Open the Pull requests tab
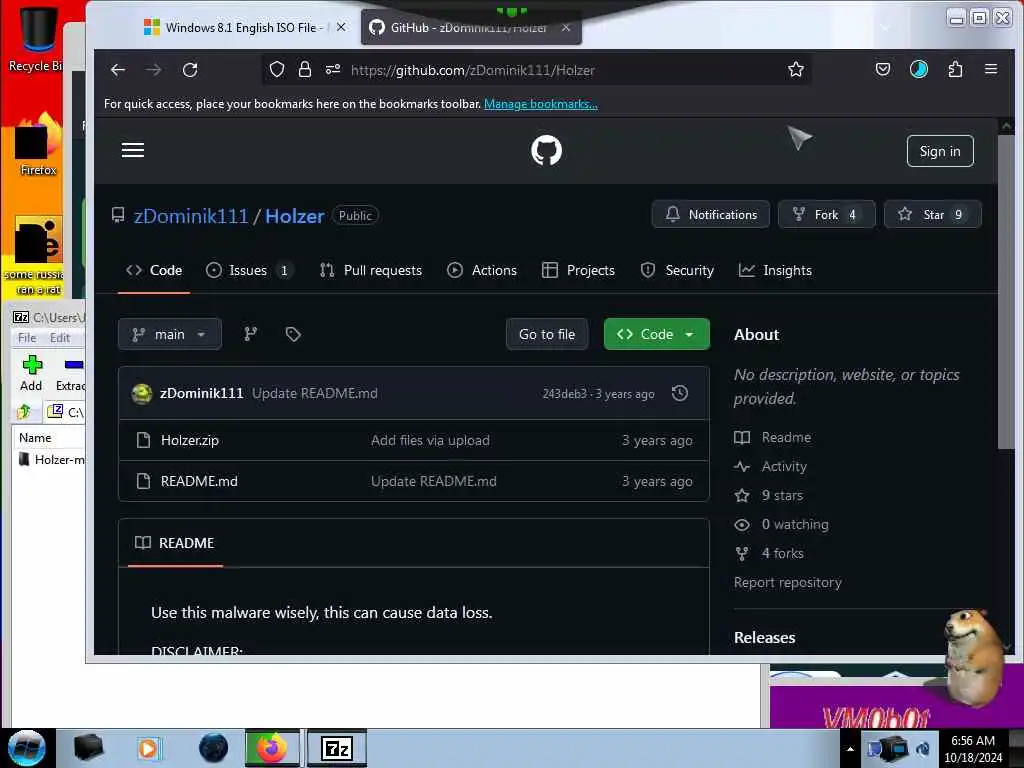Screen dimensions: 1024x768 370,270
